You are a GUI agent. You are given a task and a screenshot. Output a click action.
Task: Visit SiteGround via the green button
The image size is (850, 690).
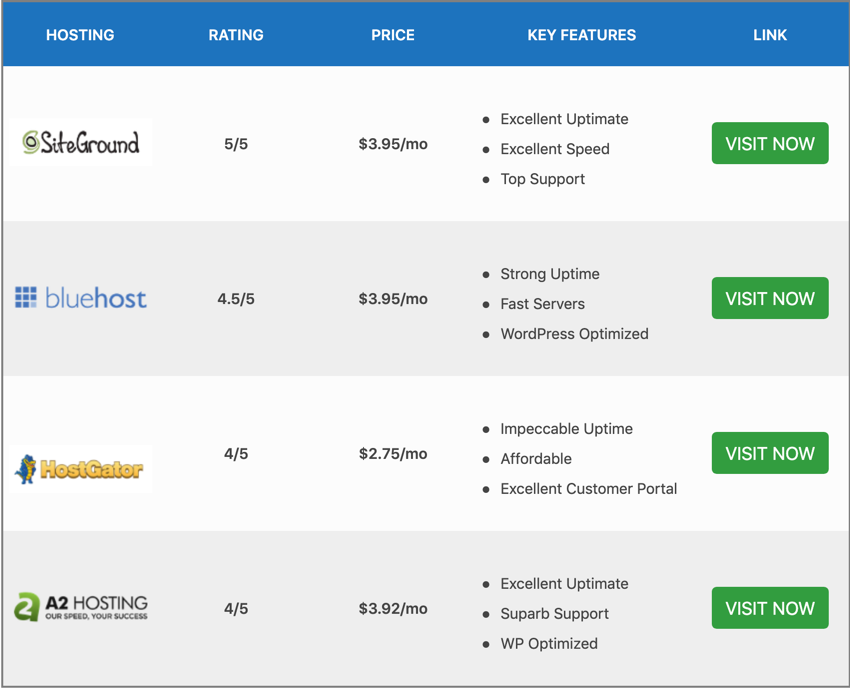coord(770,143)
